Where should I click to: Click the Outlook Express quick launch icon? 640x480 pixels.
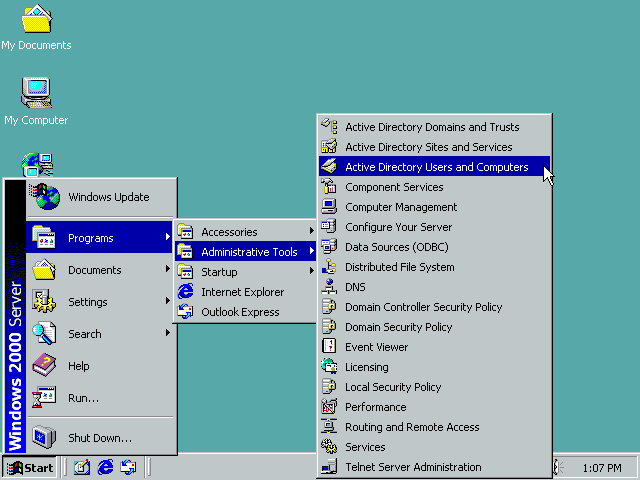coord(128,467)
